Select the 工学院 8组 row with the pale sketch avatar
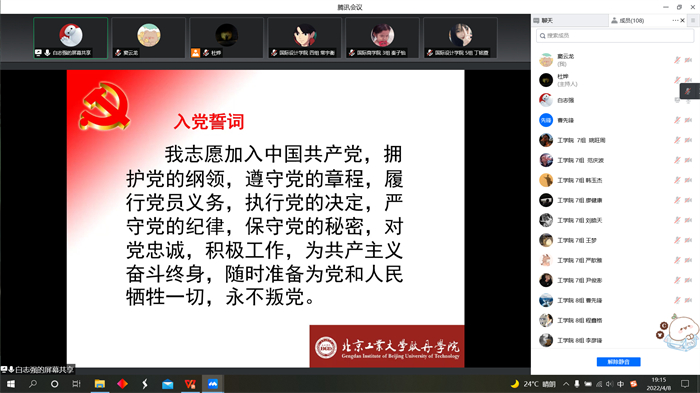The image size is (700, 393). [x=615, y=320]
